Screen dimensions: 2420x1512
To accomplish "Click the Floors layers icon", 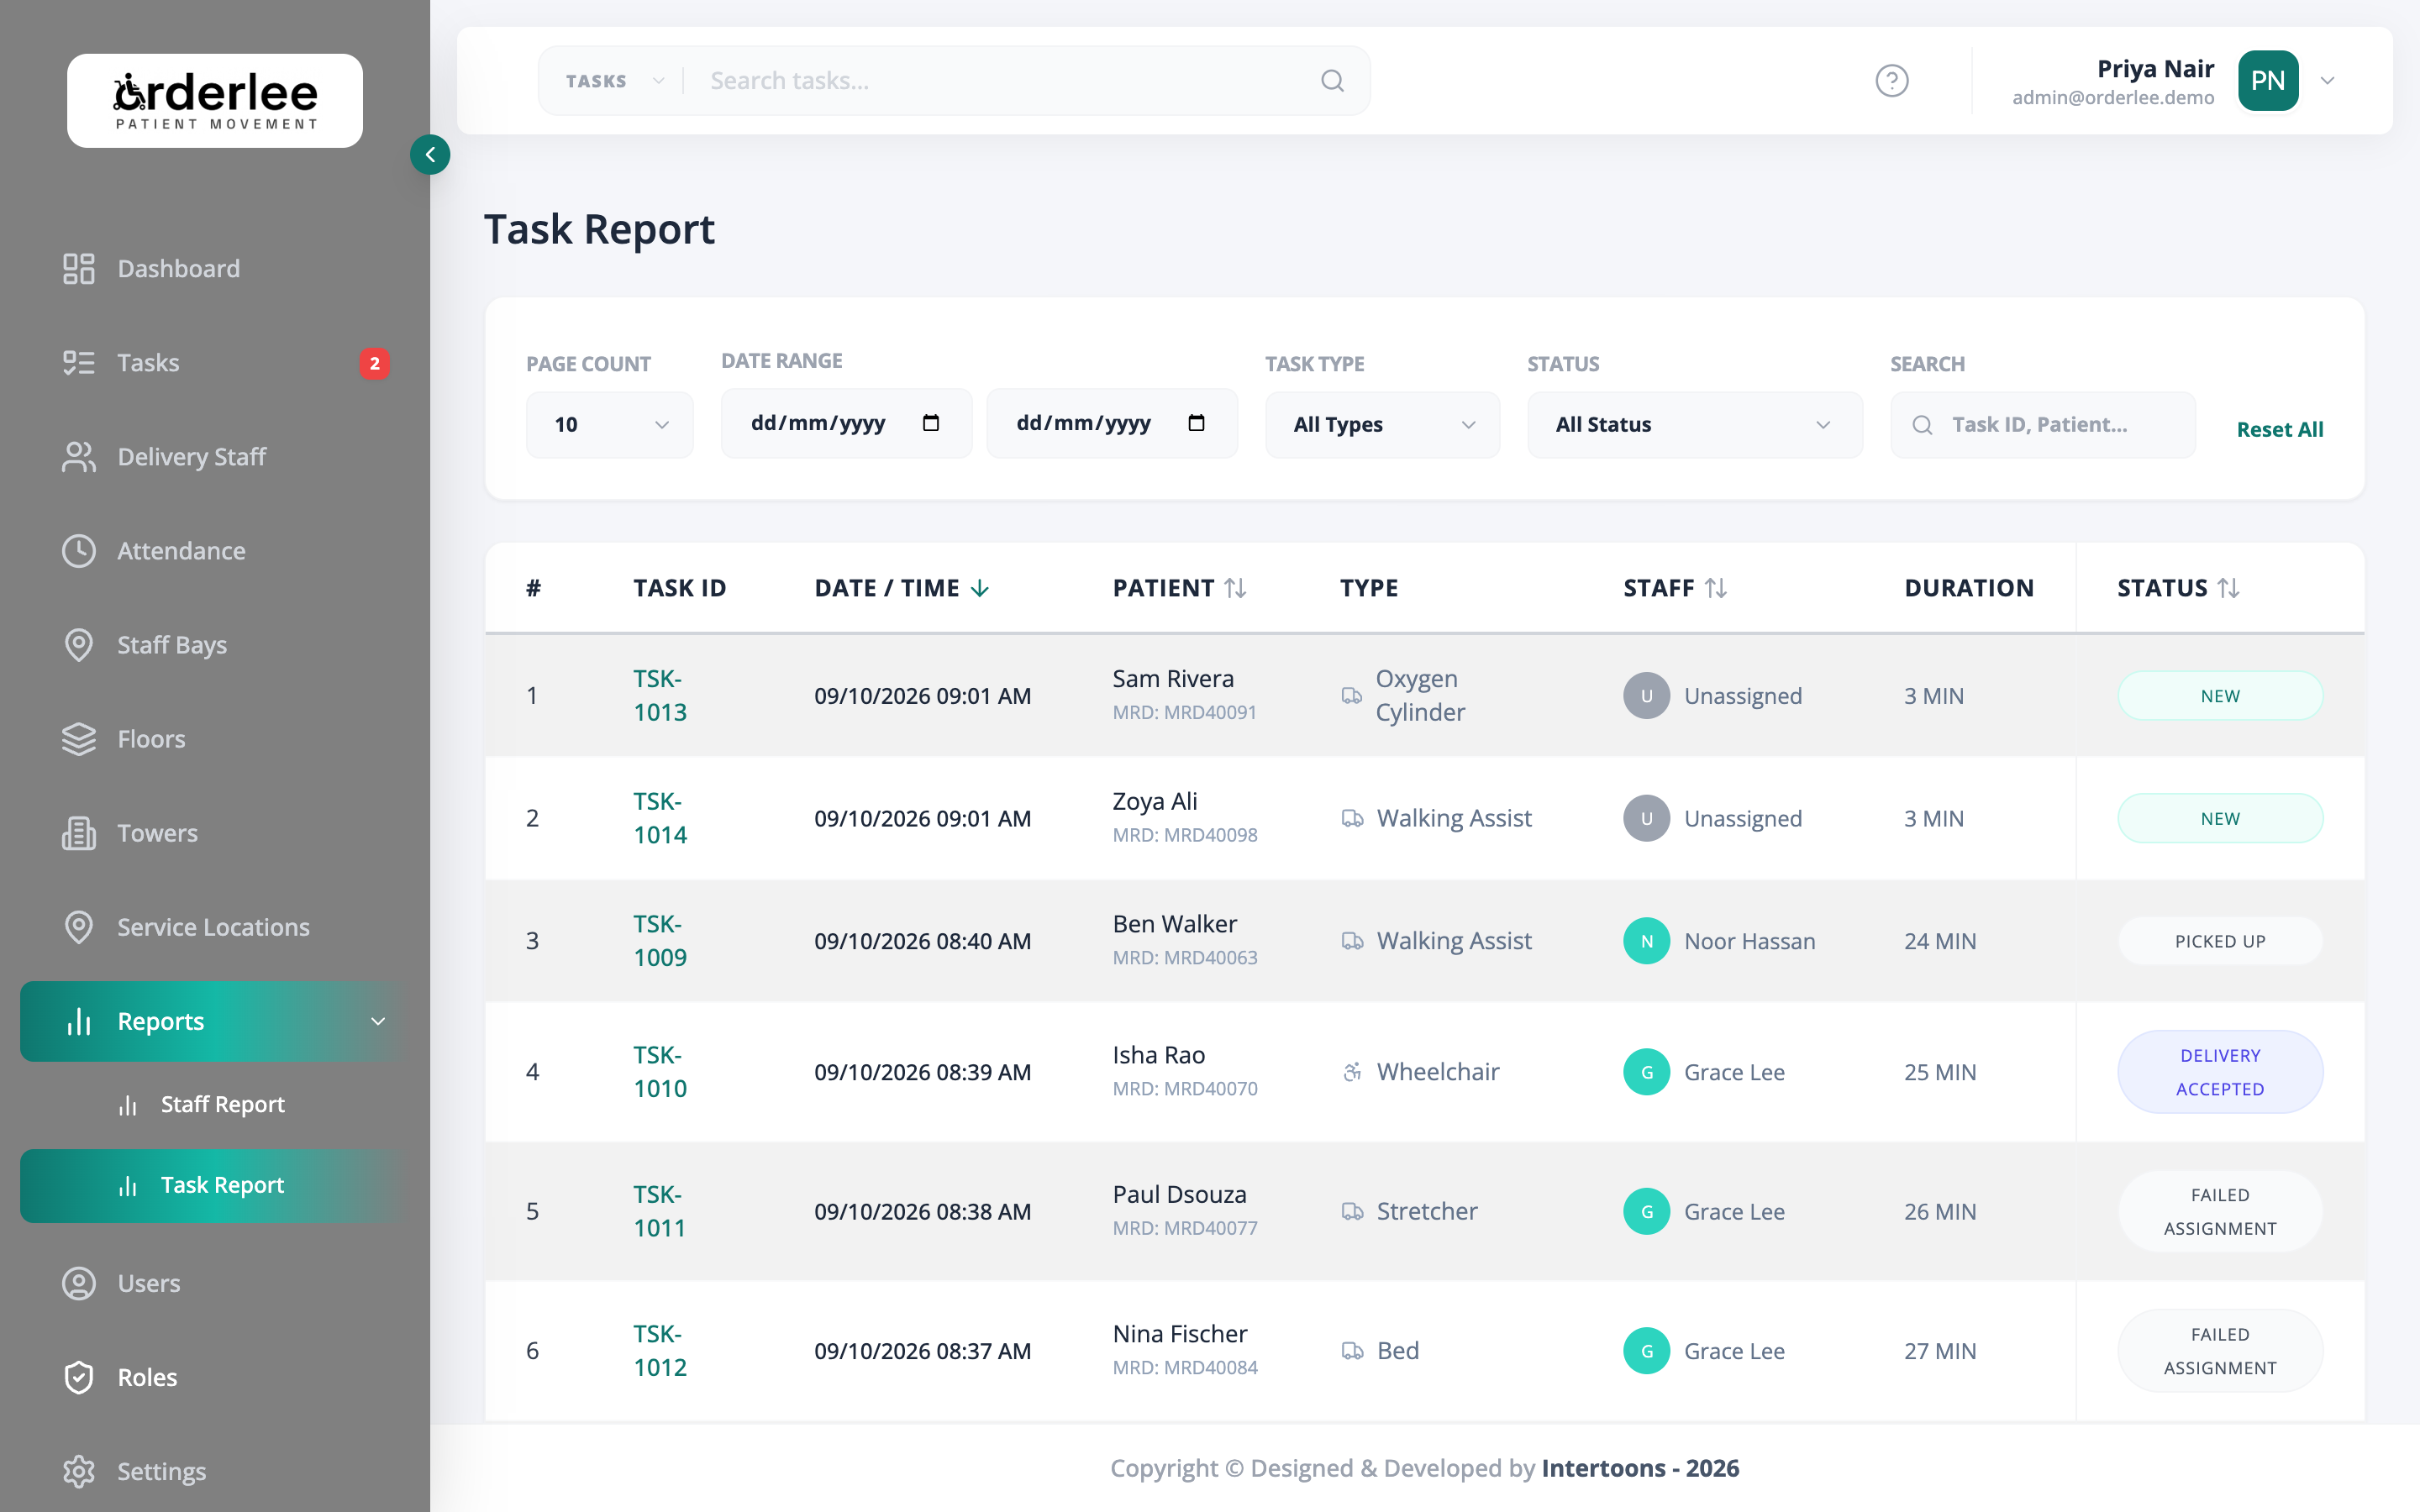I will point(78,739).
